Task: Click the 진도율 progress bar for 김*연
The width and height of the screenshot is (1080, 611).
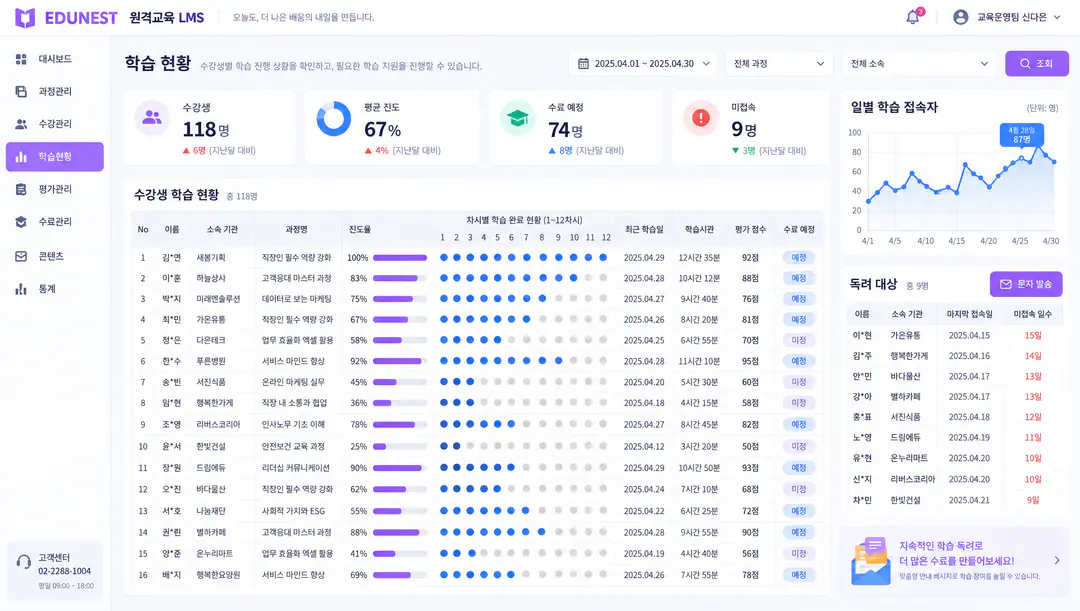Action: click(400, 258)
